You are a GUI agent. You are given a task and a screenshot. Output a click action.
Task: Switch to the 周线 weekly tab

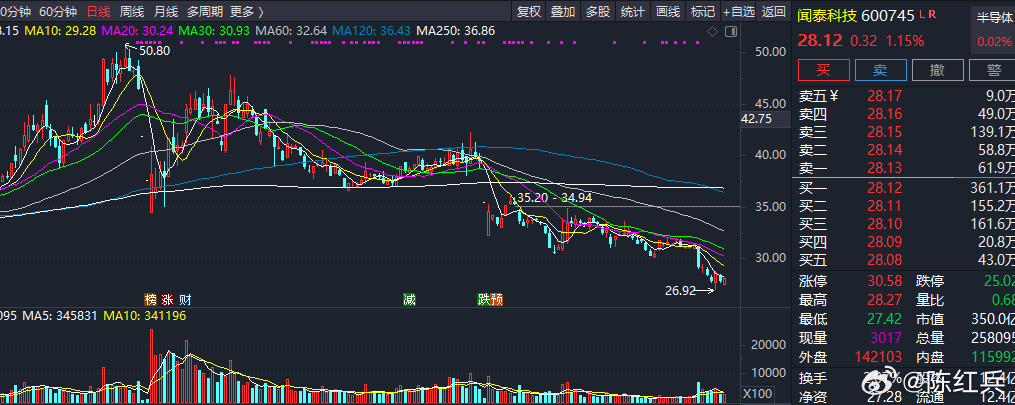click(131, 11)
